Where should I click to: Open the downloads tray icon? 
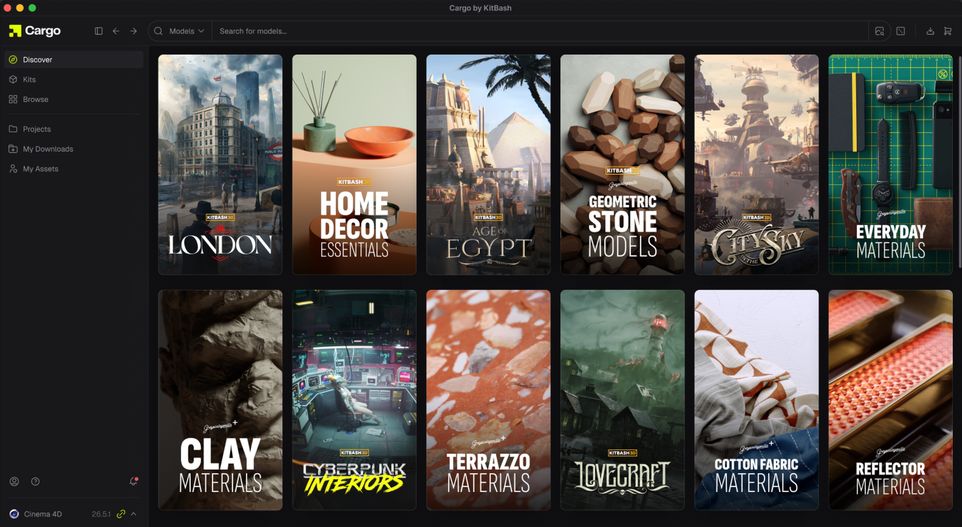(x=930, y=31)
